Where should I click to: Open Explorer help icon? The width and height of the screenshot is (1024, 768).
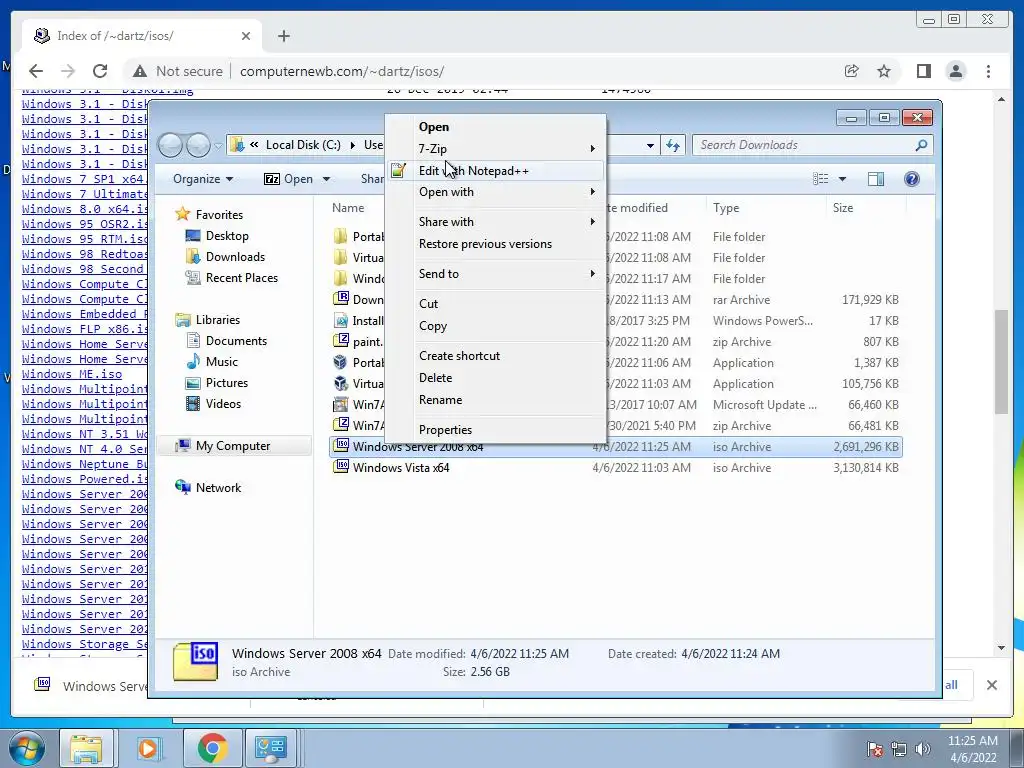click(912, 179)
